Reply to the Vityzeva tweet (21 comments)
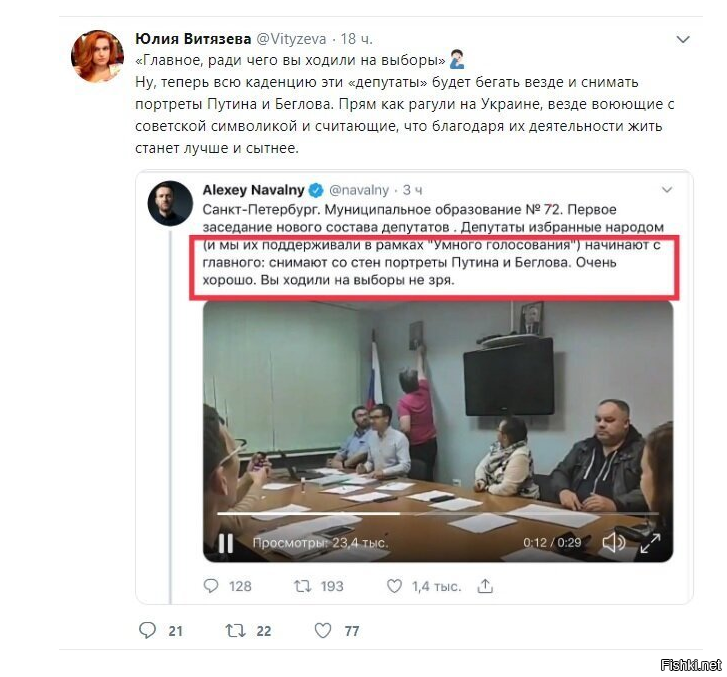Image resolution: width=727 pixels, height=677 pixels. click(147, 631)
